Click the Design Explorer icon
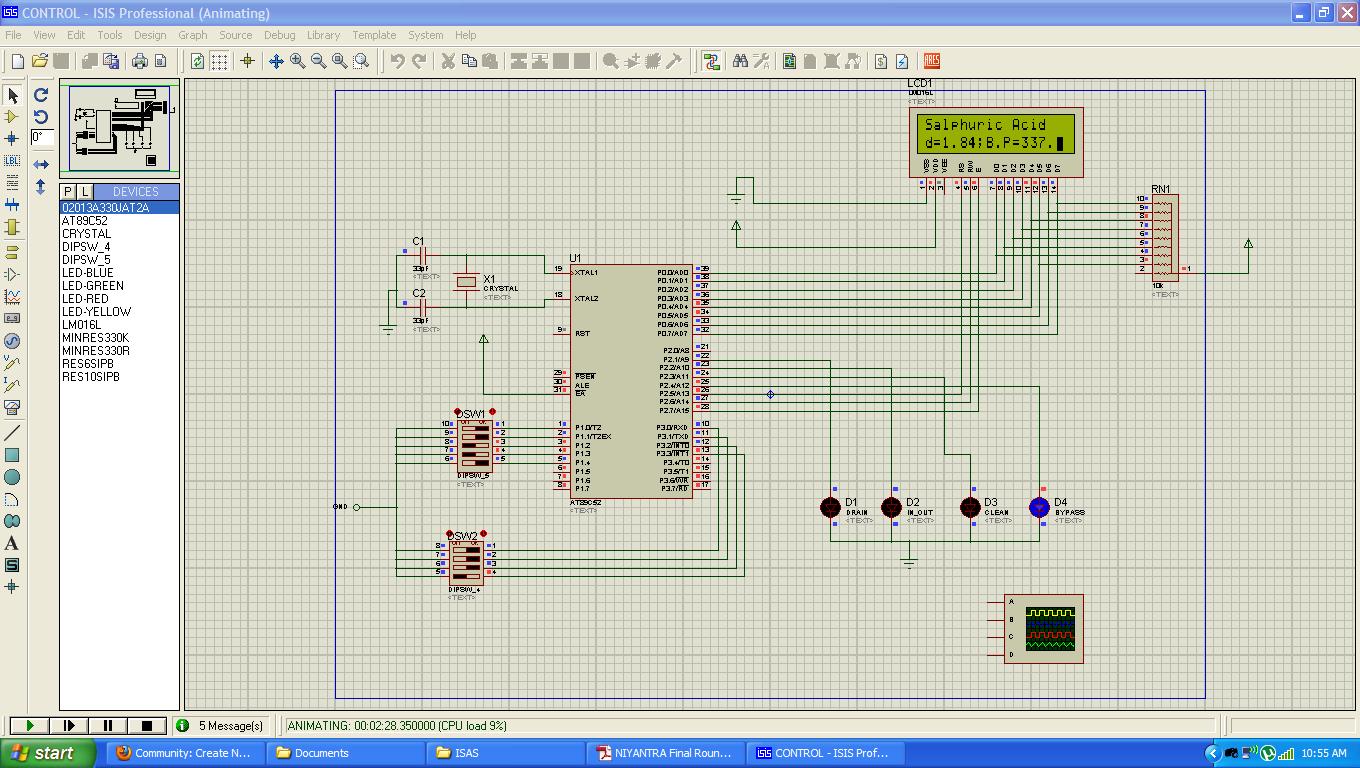This screenshot has width=1360, height=768. 789,61
